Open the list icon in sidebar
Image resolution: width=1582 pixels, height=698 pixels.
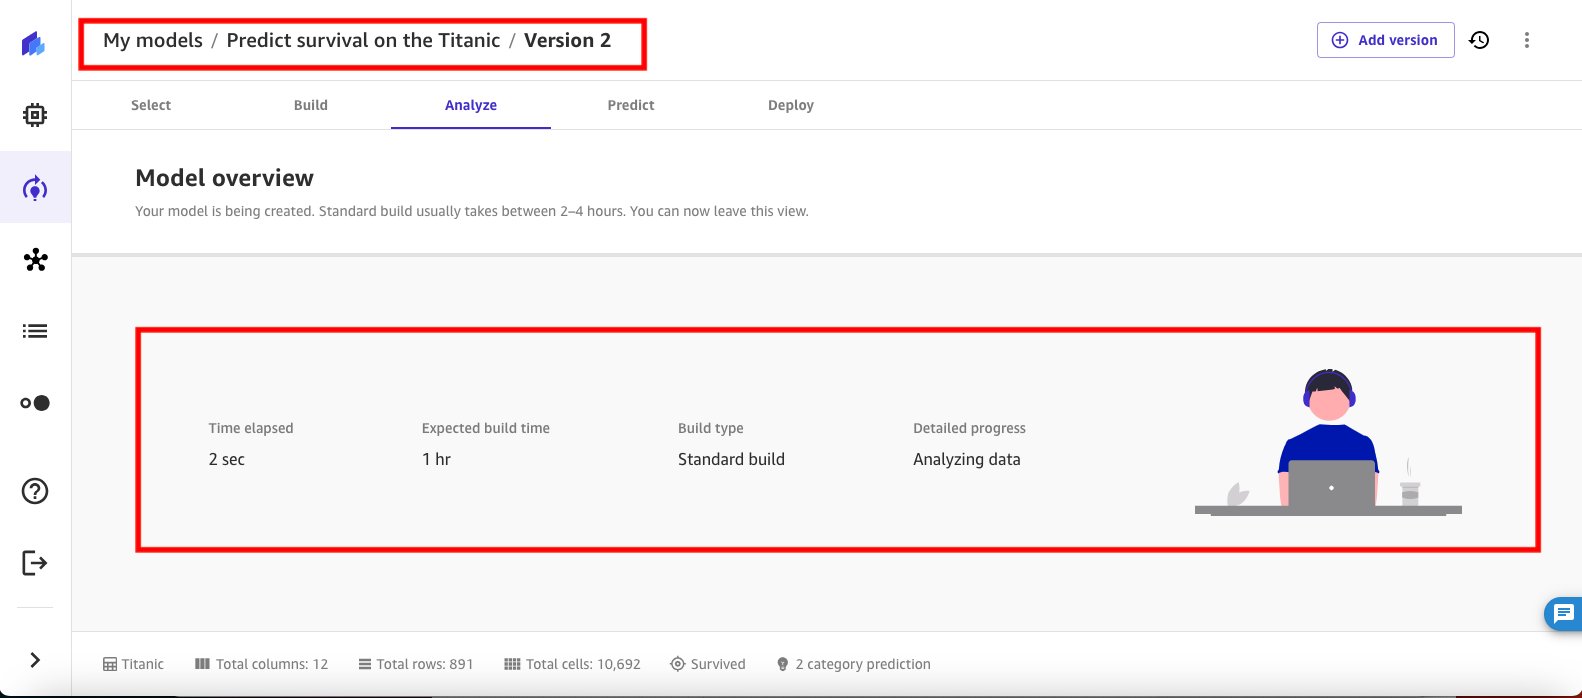pos(35,331)
